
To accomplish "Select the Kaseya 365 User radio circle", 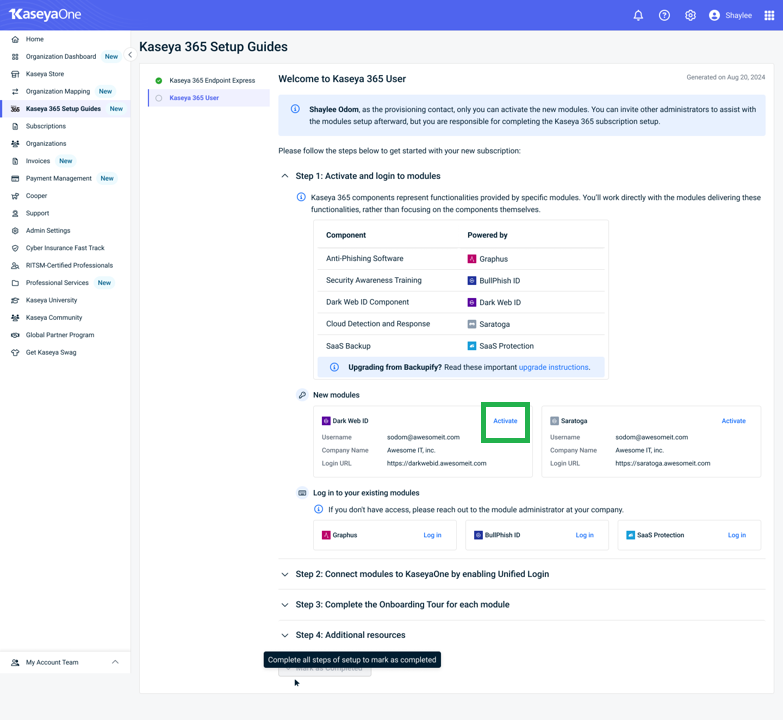I will pyautogui.click(x=159, y=98).
